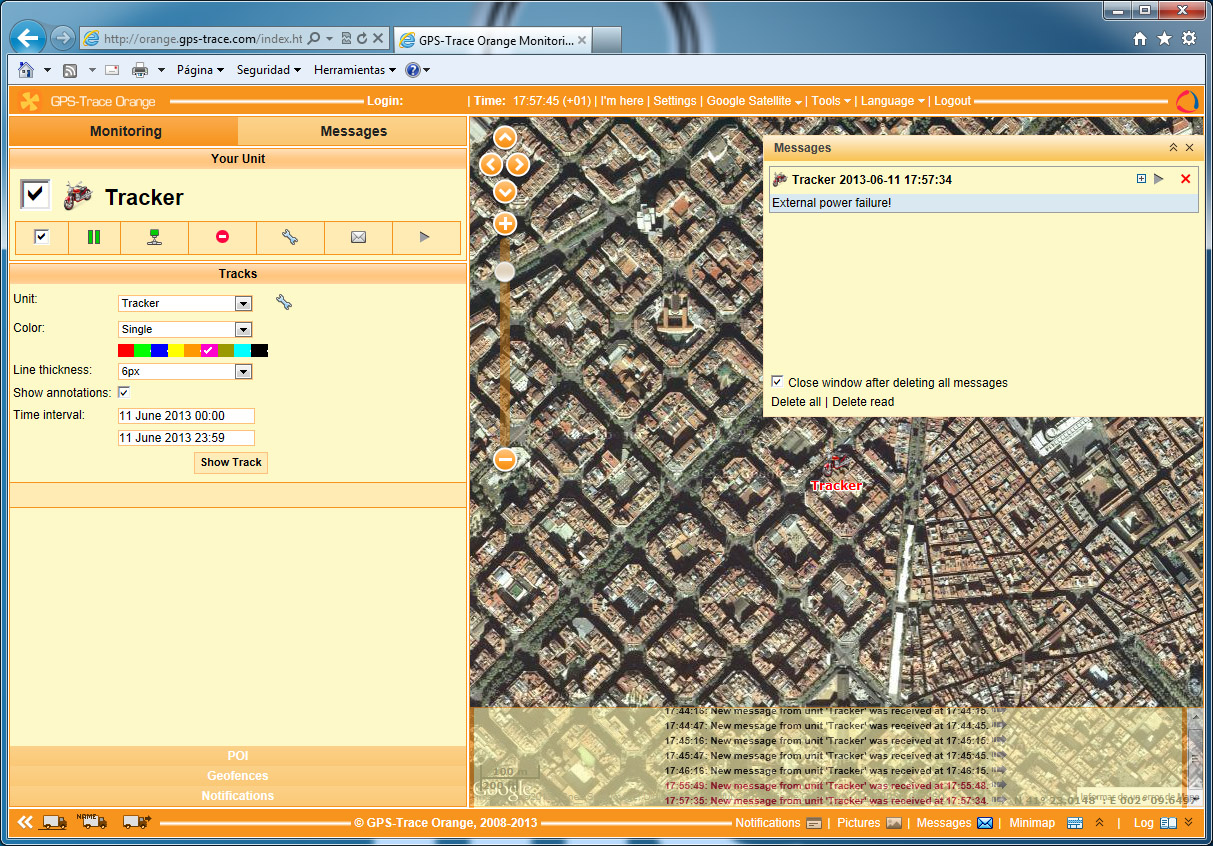Click the truck NAME label icon in bottom bar
1213x846 pixels.
pyautogui.click(x=92, y=821)
